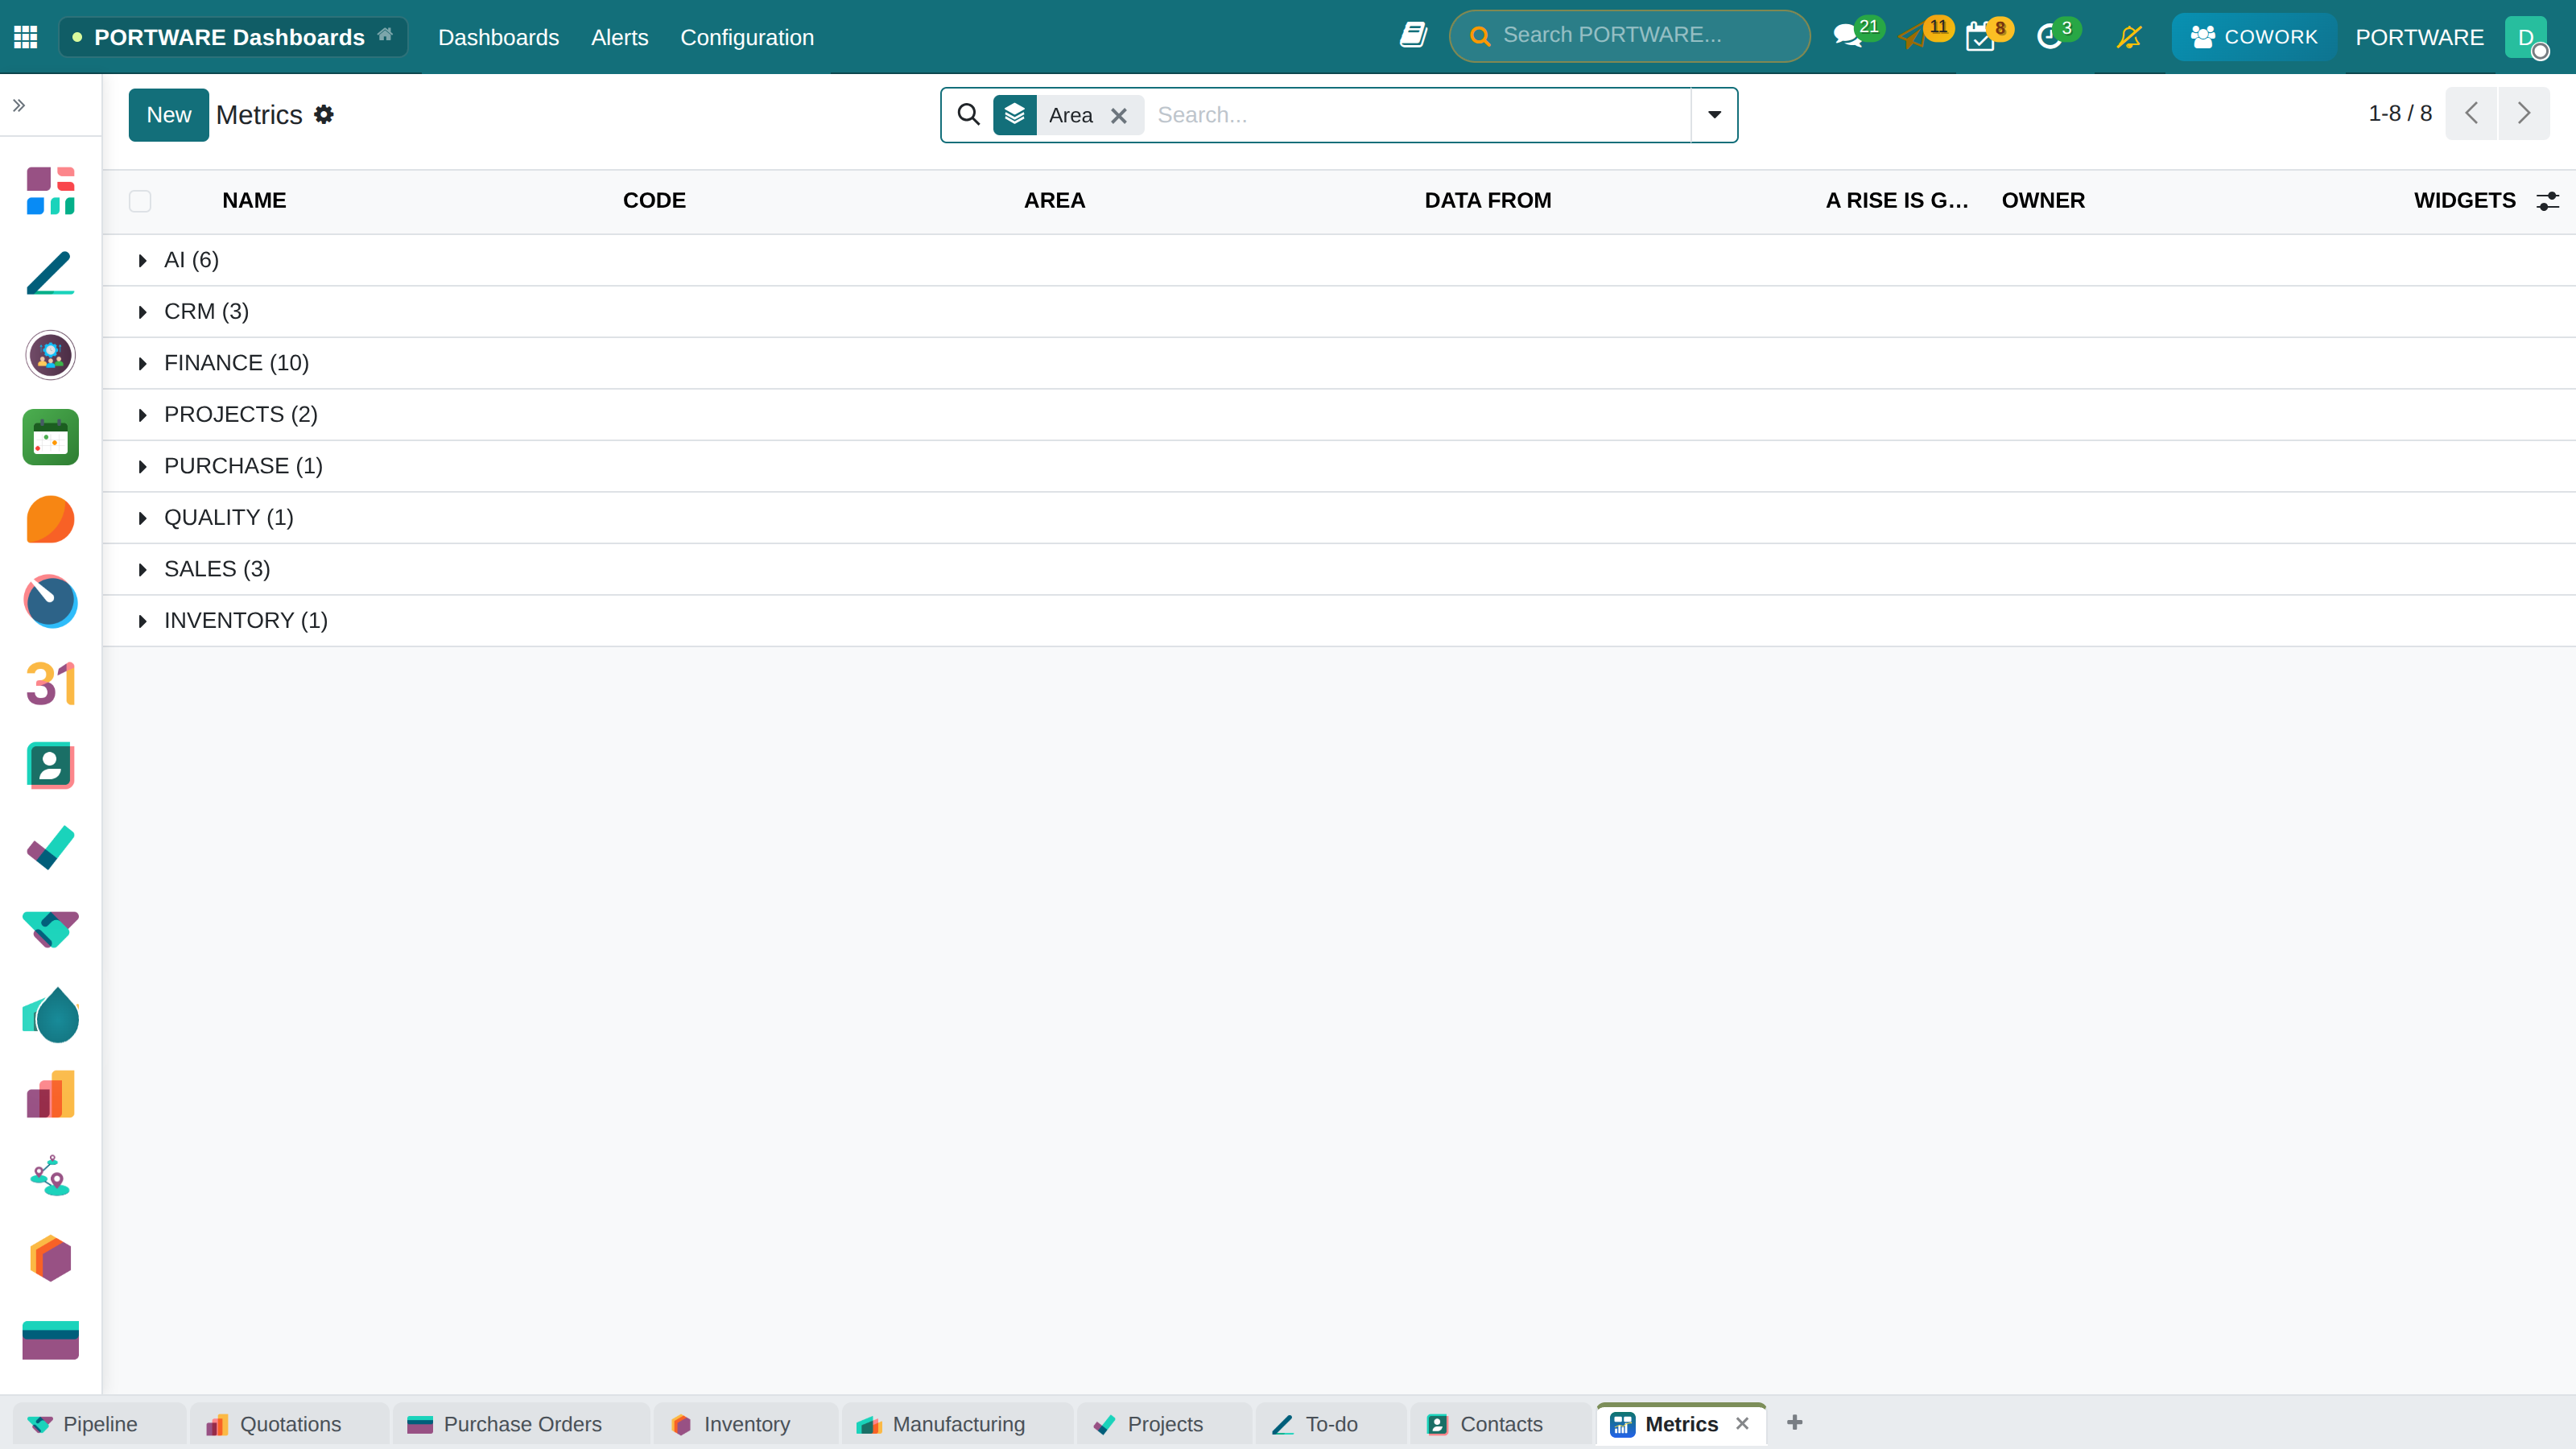2576x1449 pixels.
Task: Open the apps grid menu
Action: coord(26,37)
